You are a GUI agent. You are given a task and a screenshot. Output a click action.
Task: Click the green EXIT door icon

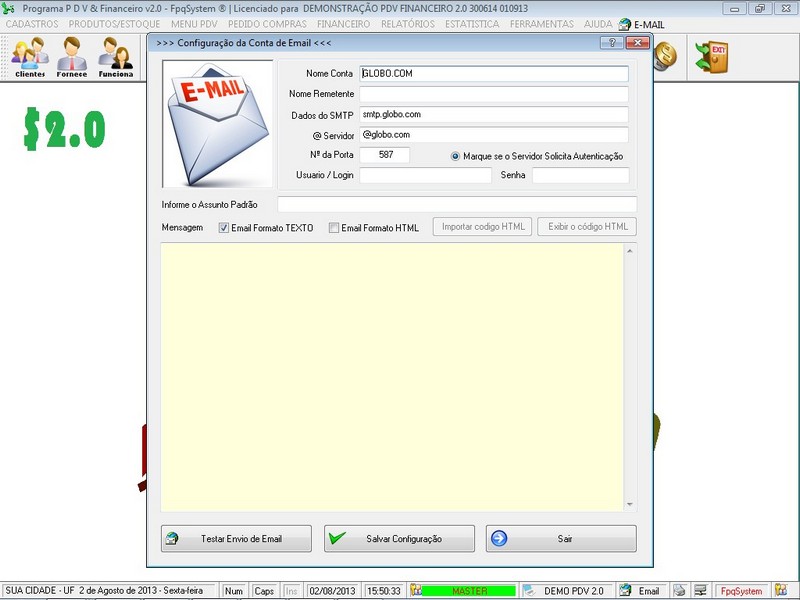712,57
